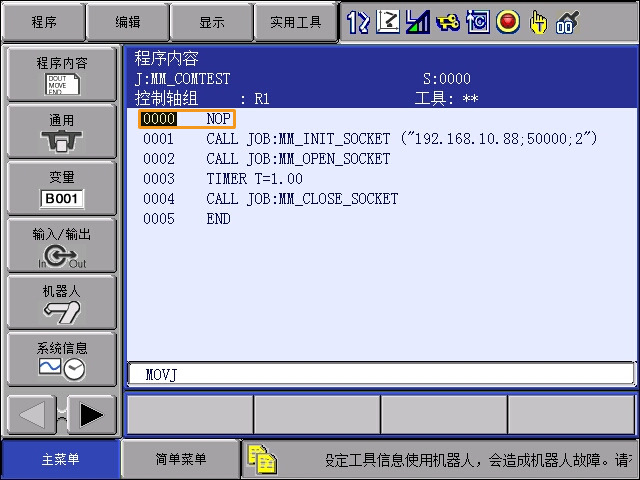The height and width of the screenshot is (480, 640).
Task: Click the right page arrow button
Action: (x=92, y=415)
